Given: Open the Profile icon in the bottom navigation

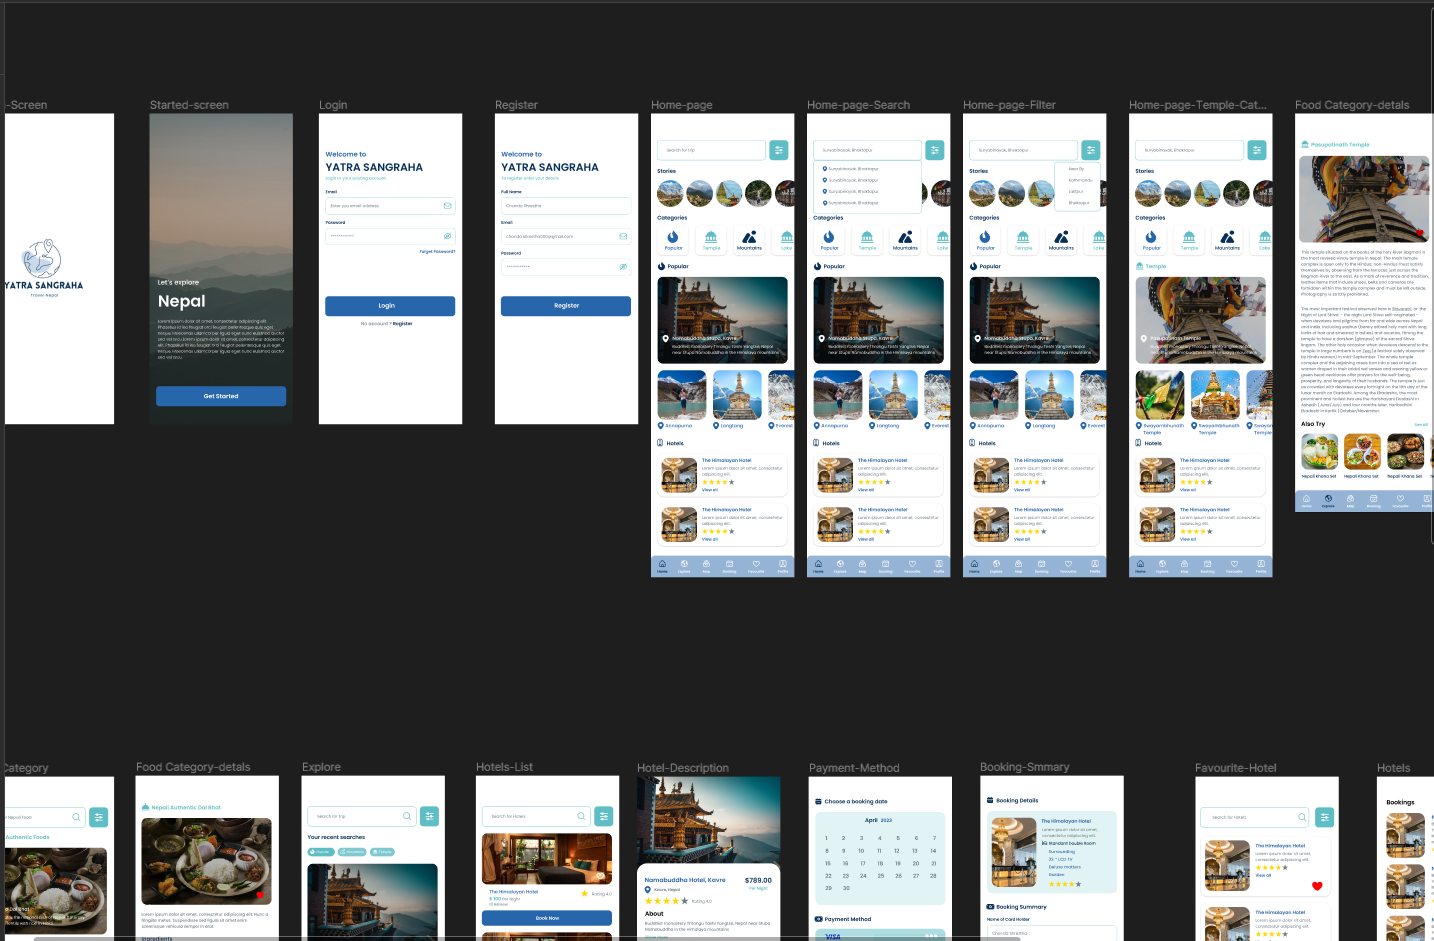Looking at the screenshot, I should [782, 564].
